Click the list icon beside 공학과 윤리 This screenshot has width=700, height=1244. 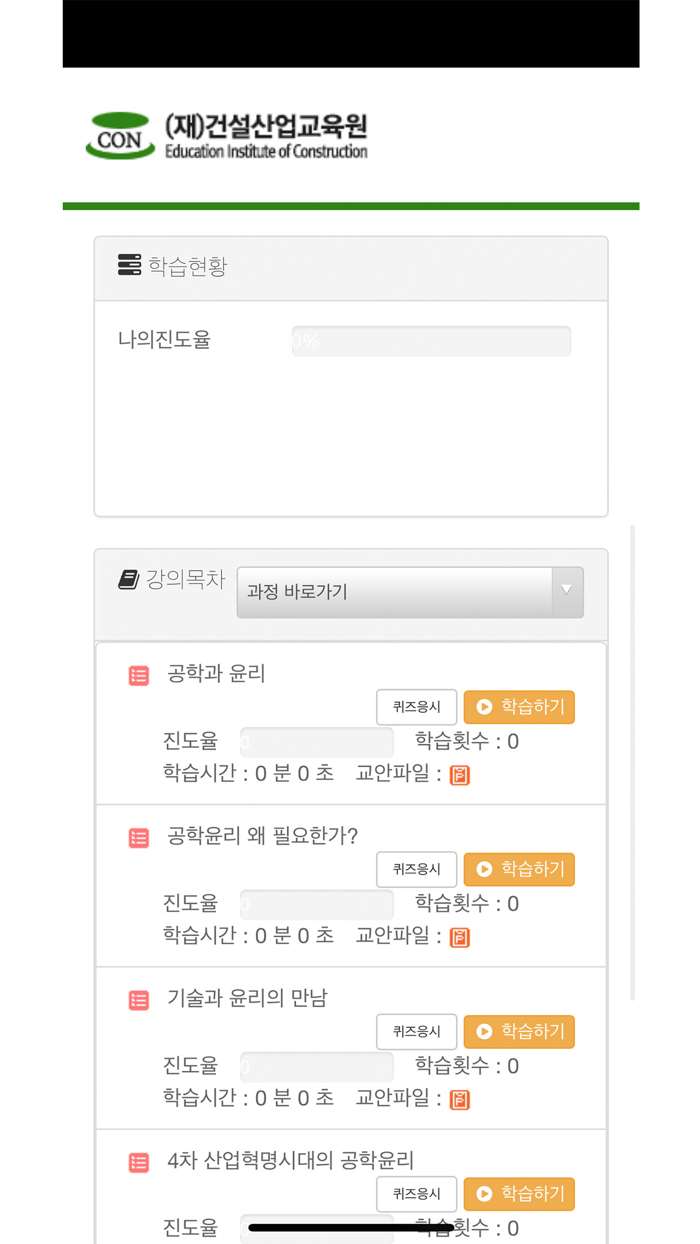click(139, 675)
